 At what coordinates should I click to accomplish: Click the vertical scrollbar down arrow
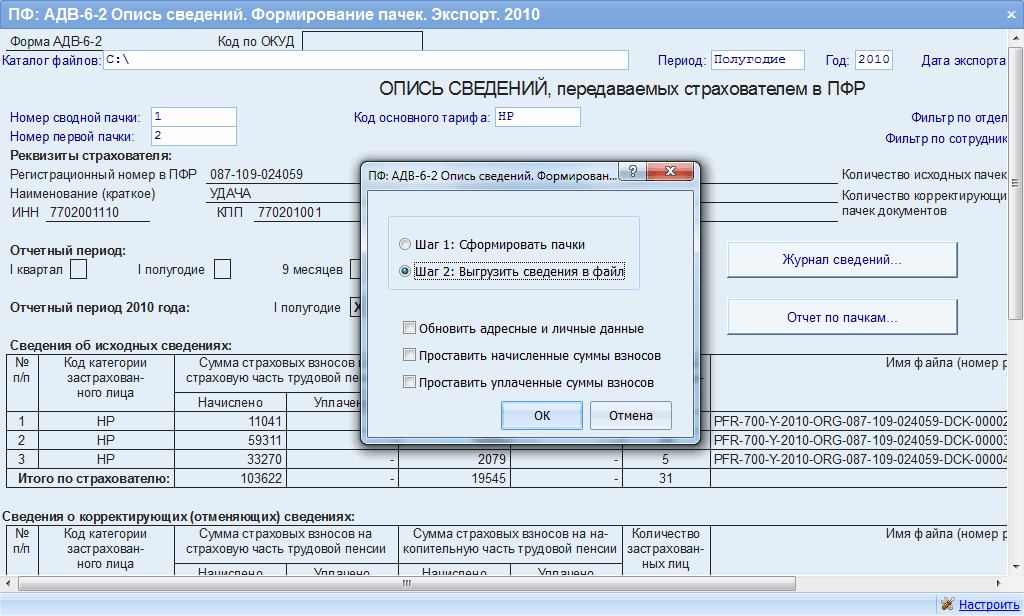coord(1016,566)
